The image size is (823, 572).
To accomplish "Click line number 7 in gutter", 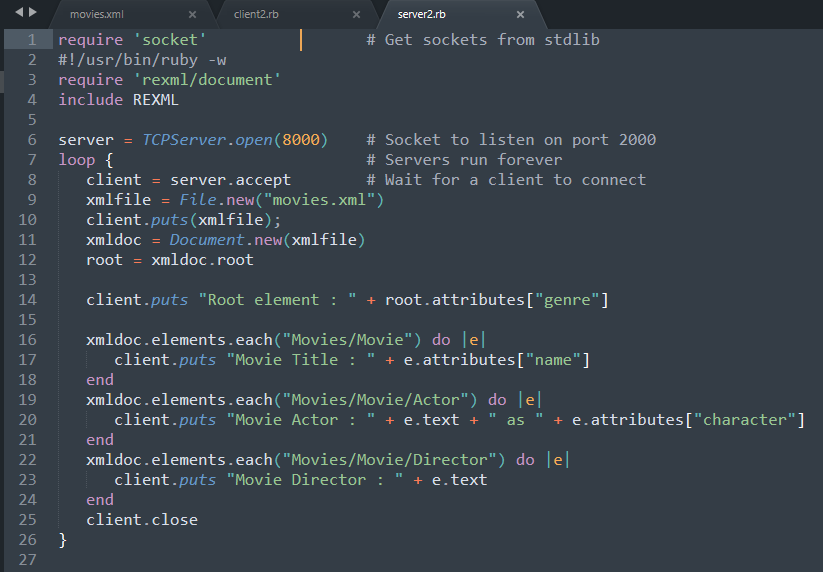I will (x=32, y=160).
